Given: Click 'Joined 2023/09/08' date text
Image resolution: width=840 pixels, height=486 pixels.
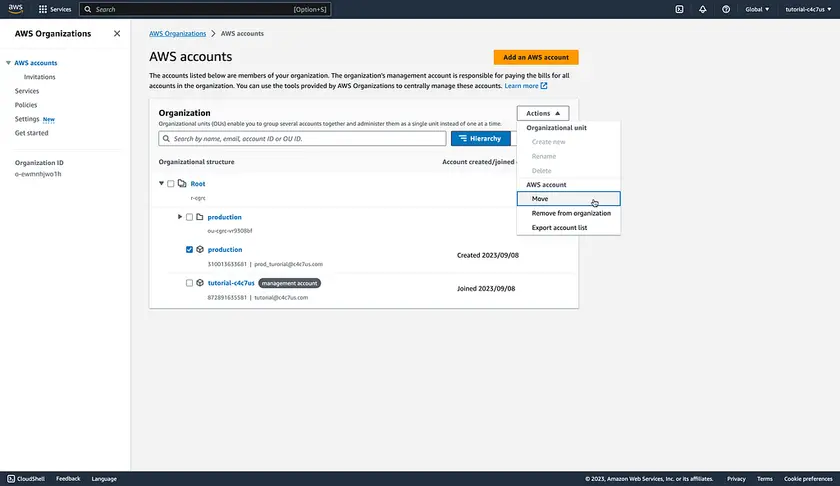Looking at the screenshot, I should pos(486,288).
